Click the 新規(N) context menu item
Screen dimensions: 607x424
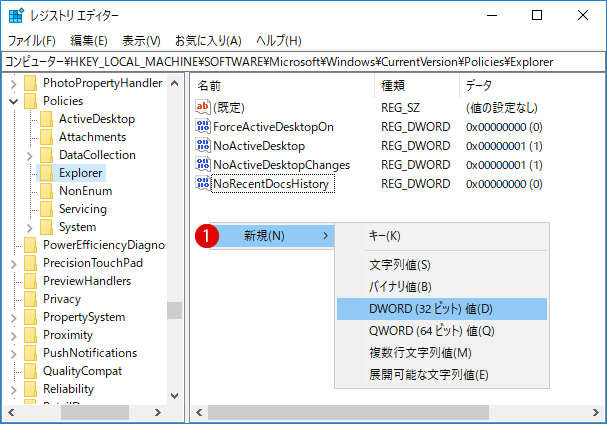[x=272, y=236]
